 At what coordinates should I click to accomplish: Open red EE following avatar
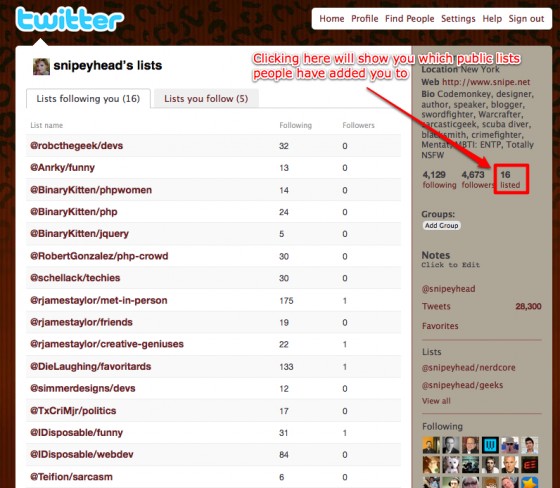click(529, 465)
